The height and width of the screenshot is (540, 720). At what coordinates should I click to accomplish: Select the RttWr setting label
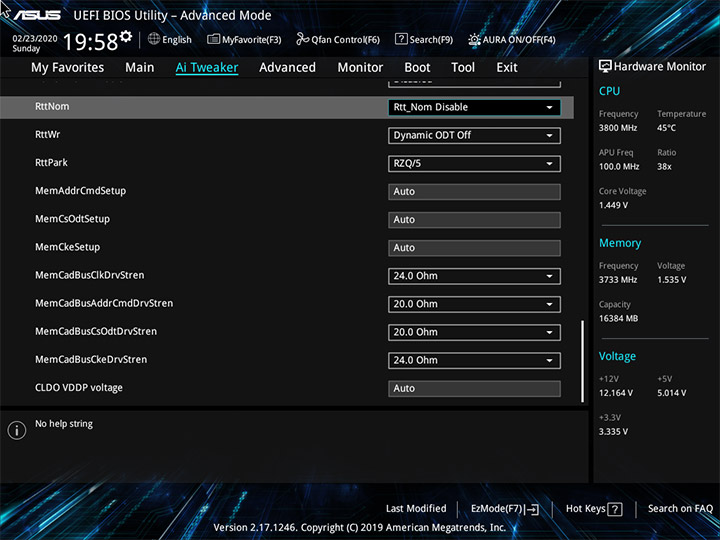click(x=47, y=135)
